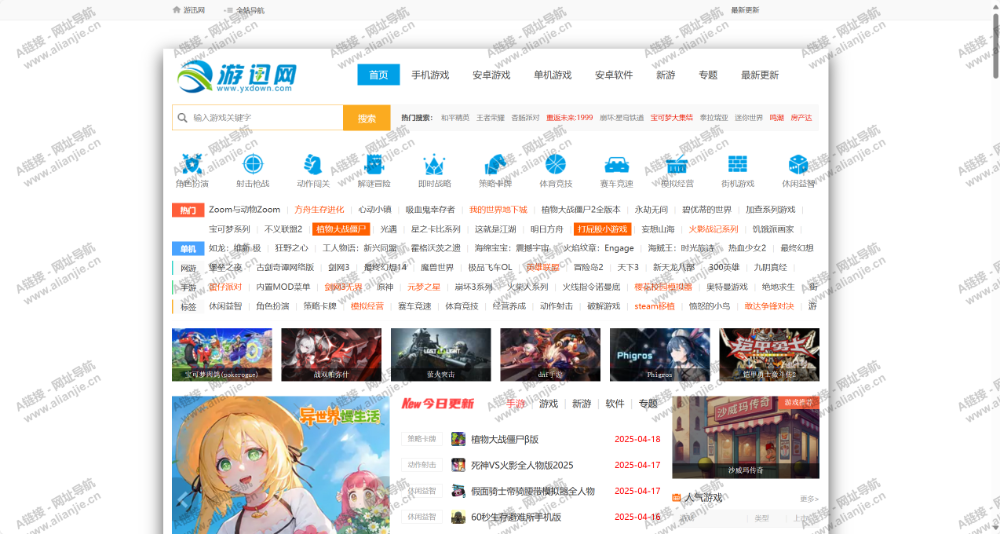Open the Phigros game thumbnail

coord(660,355)
